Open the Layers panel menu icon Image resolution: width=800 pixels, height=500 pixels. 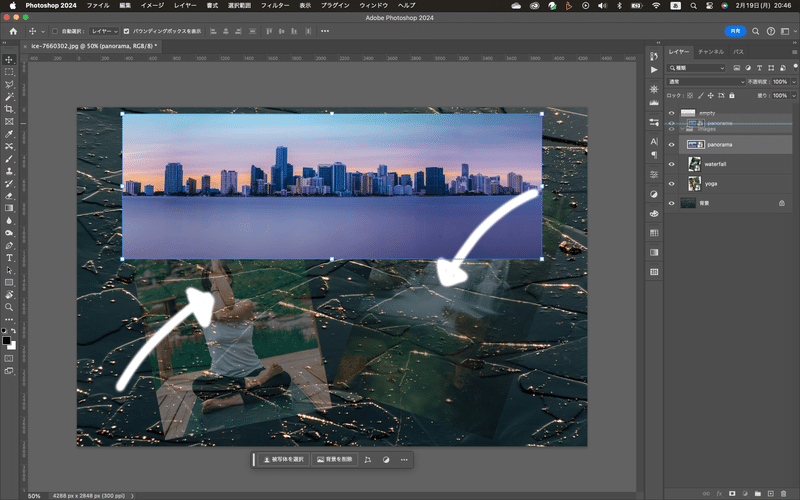coord(794,52)
